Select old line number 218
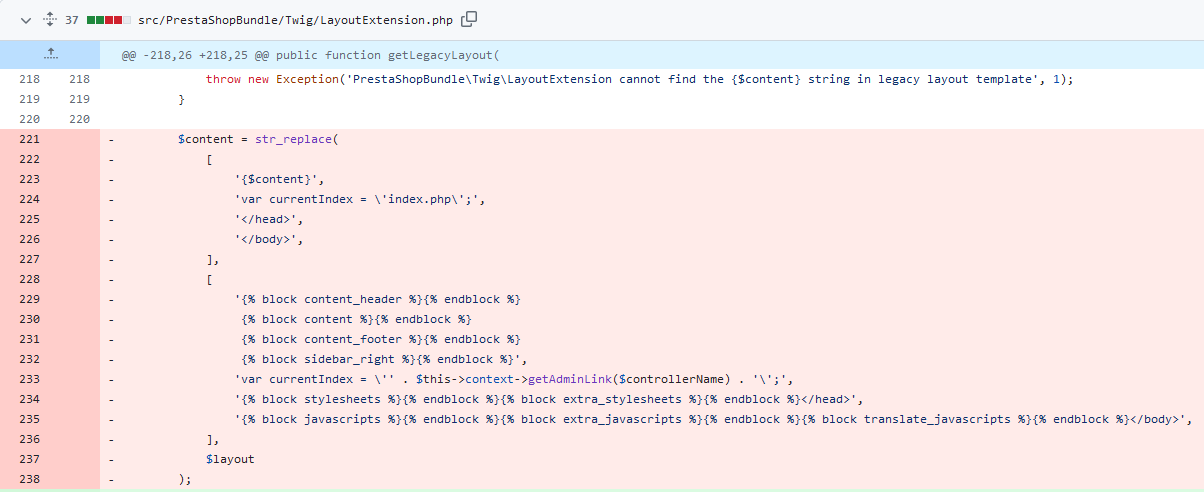Viewport: 1204px width, 492px height. point(29,80)
